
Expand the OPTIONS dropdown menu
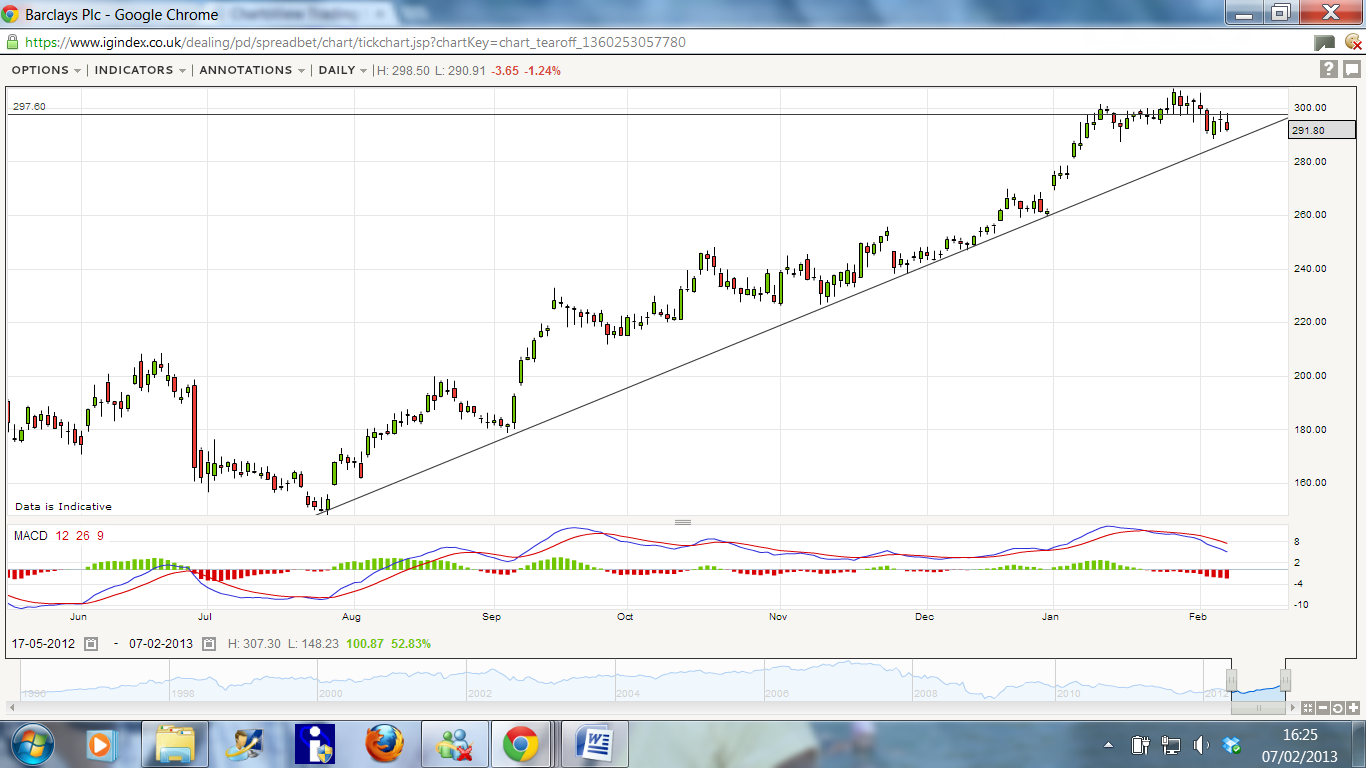[46, 70]
